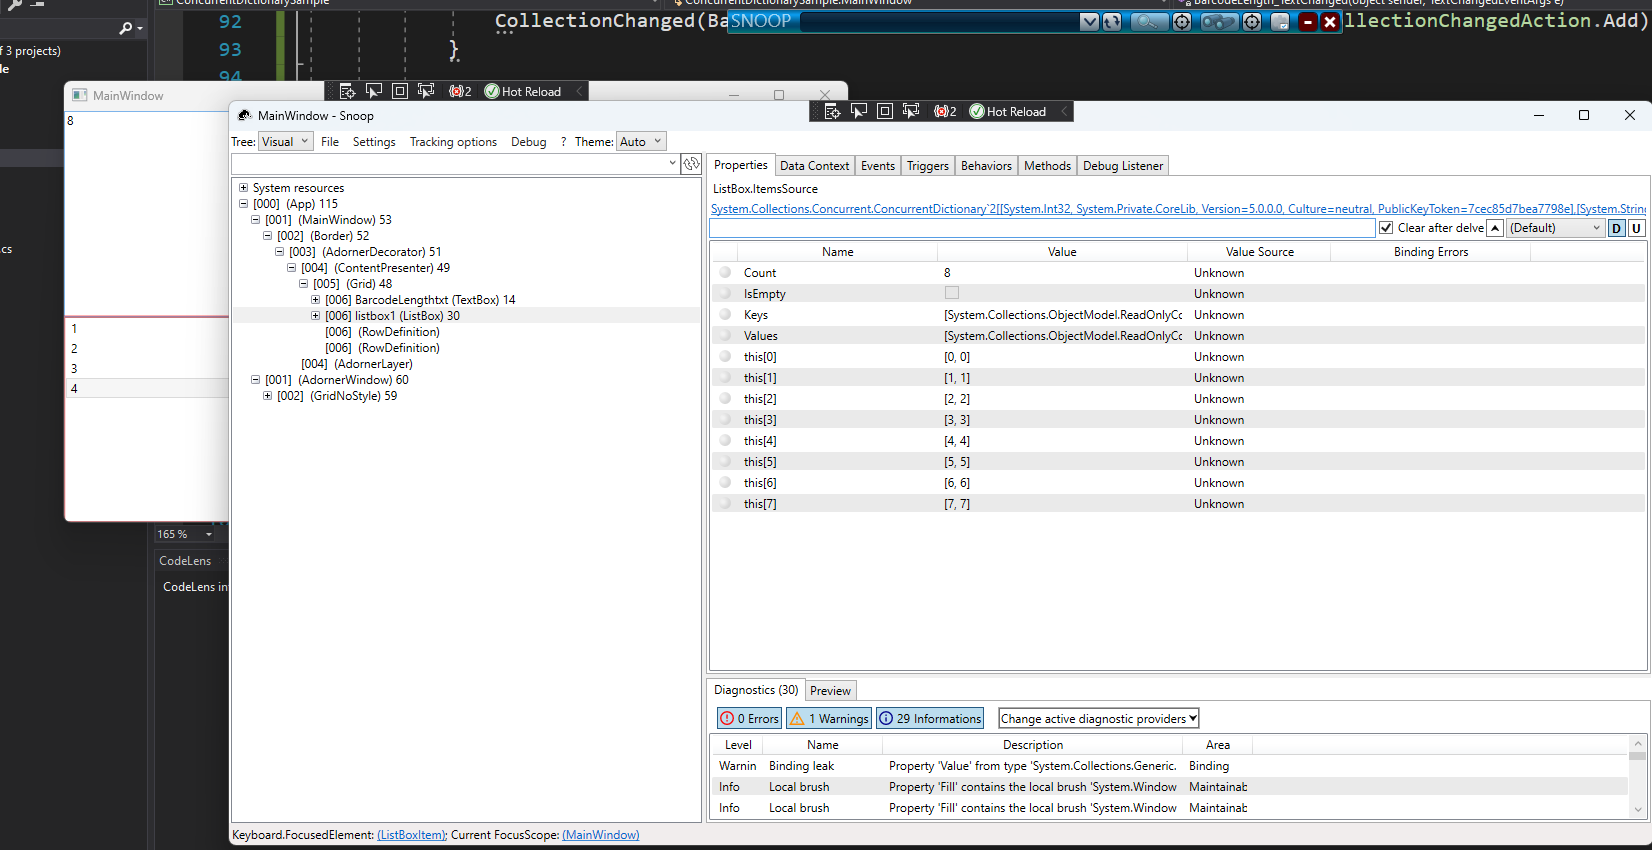This screenshot has width=1652, height=850.
Task: Click the (MainWindow) focus scope link
Action: pos(601,835)
